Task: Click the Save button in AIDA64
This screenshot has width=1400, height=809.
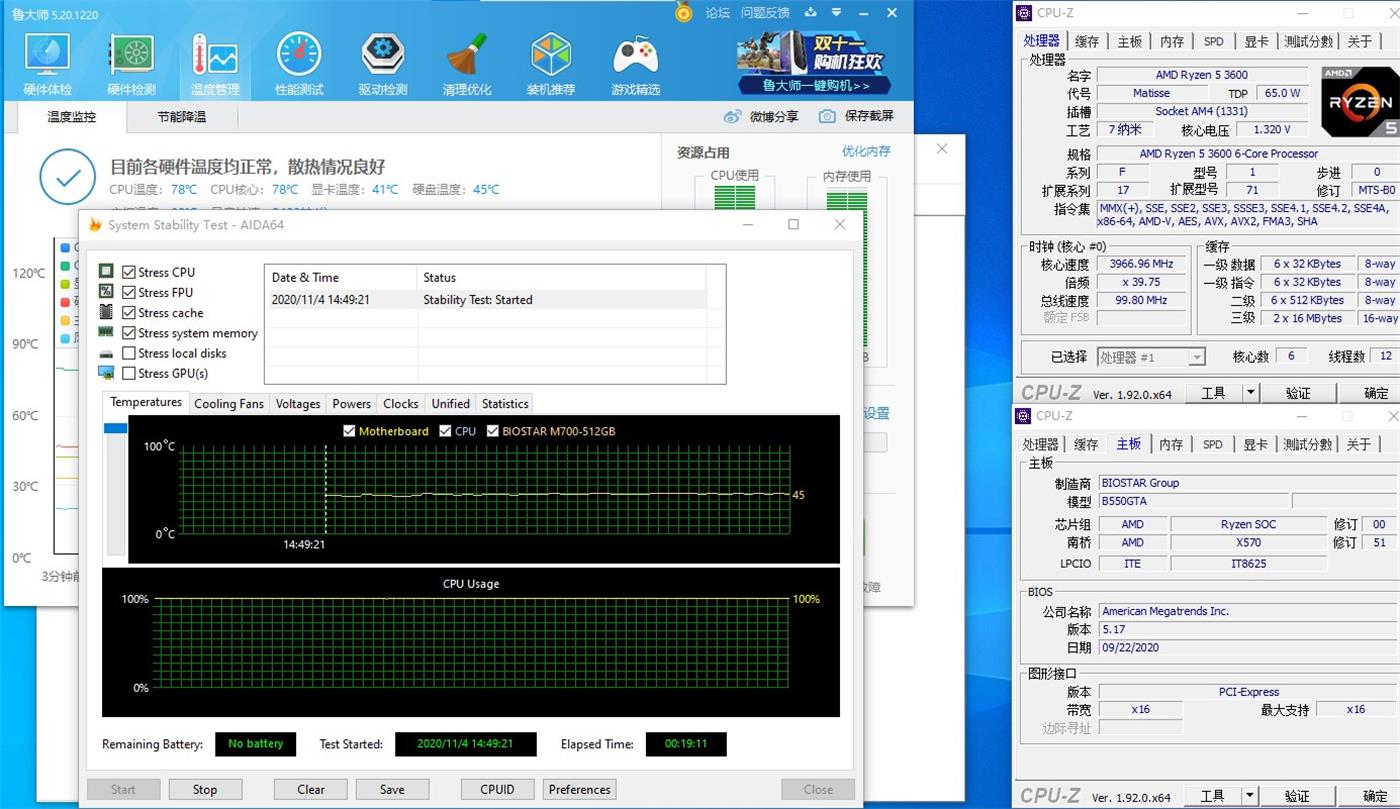Action: click(392, 789)
